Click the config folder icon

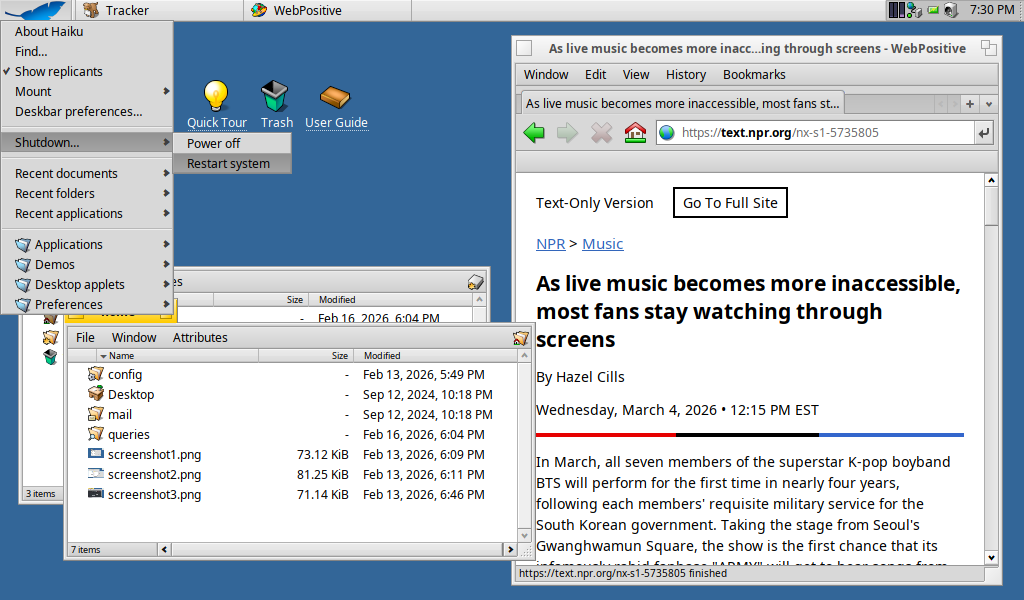(96, 373)
